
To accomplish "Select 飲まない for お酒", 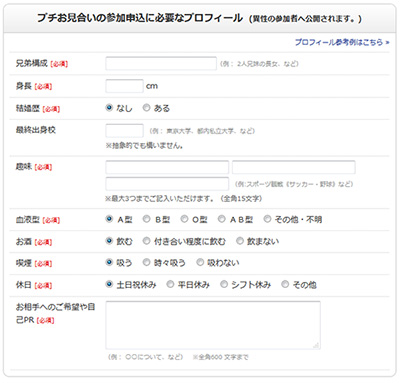I will 240,240.
